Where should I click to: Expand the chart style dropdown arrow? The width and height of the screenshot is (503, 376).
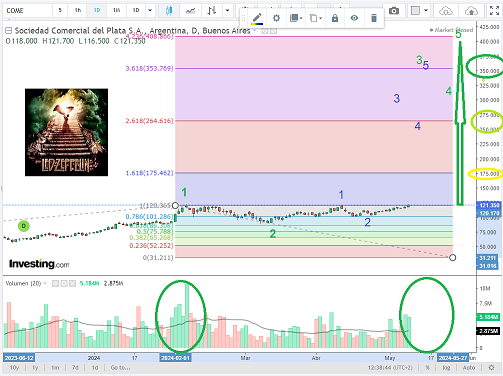[227, 10]
